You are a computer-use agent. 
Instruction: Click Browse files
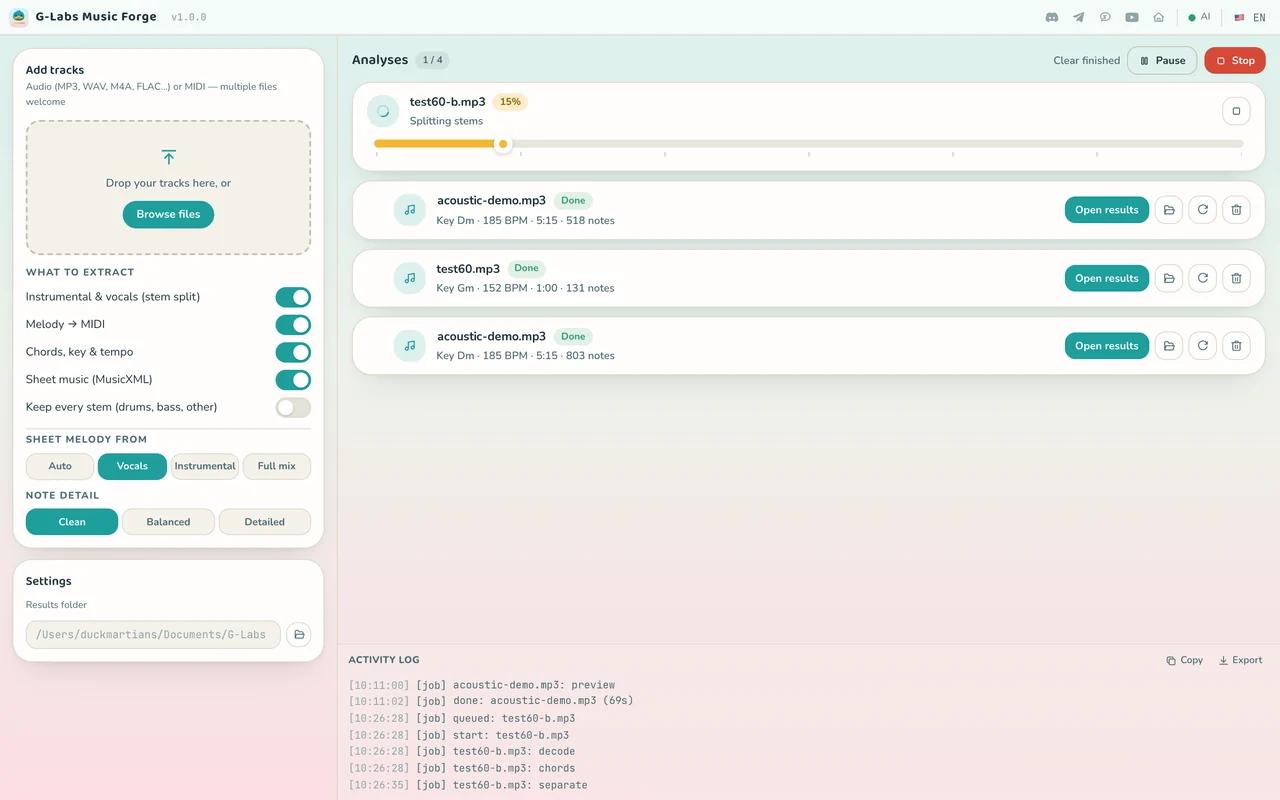[x=168, y=214]
